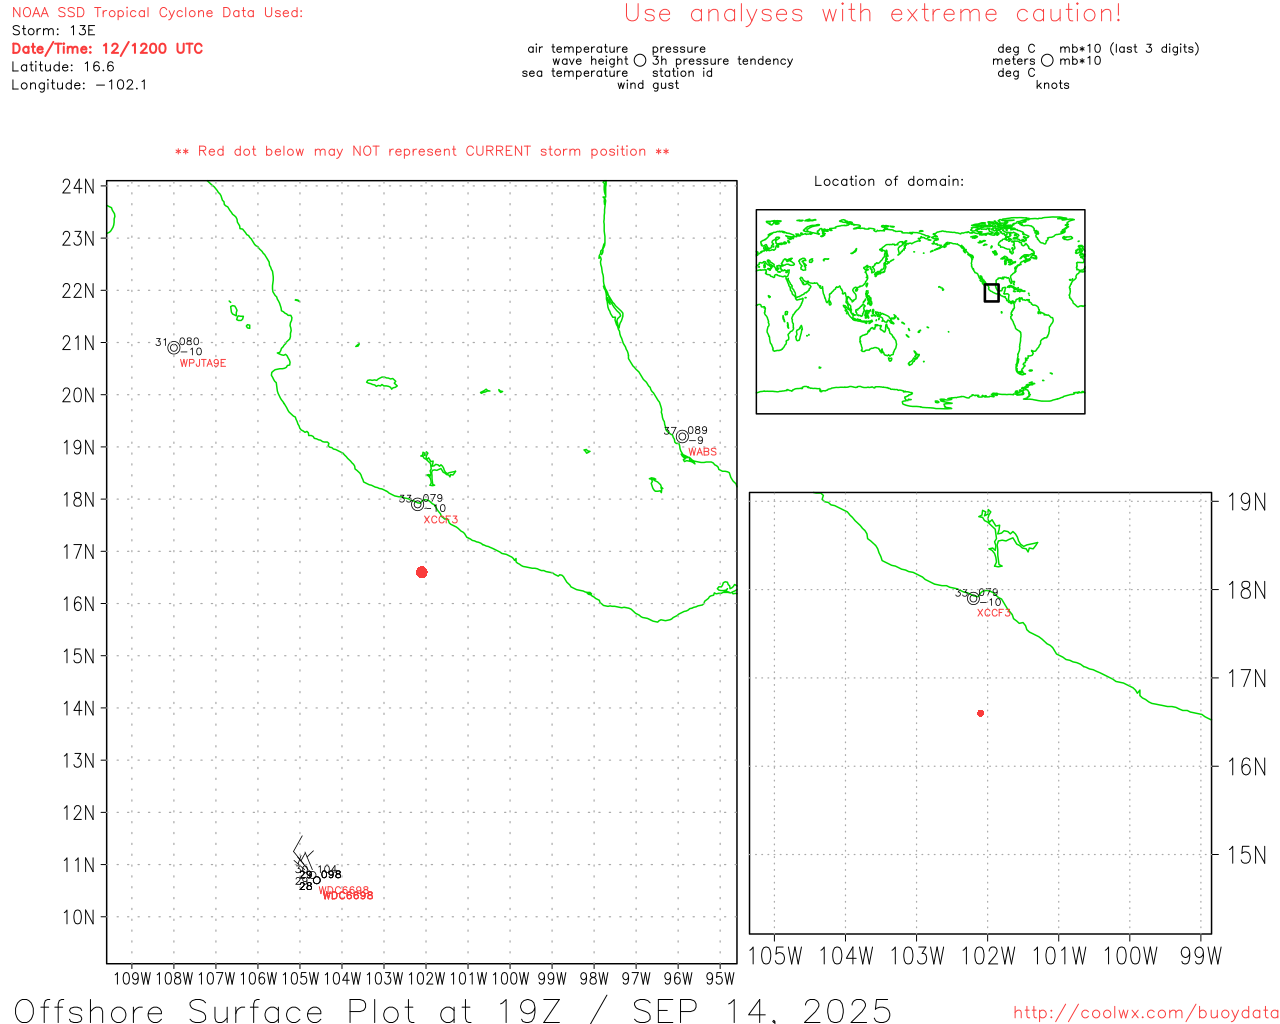Select the WPJTA9E station circle marker

(174, 348)
